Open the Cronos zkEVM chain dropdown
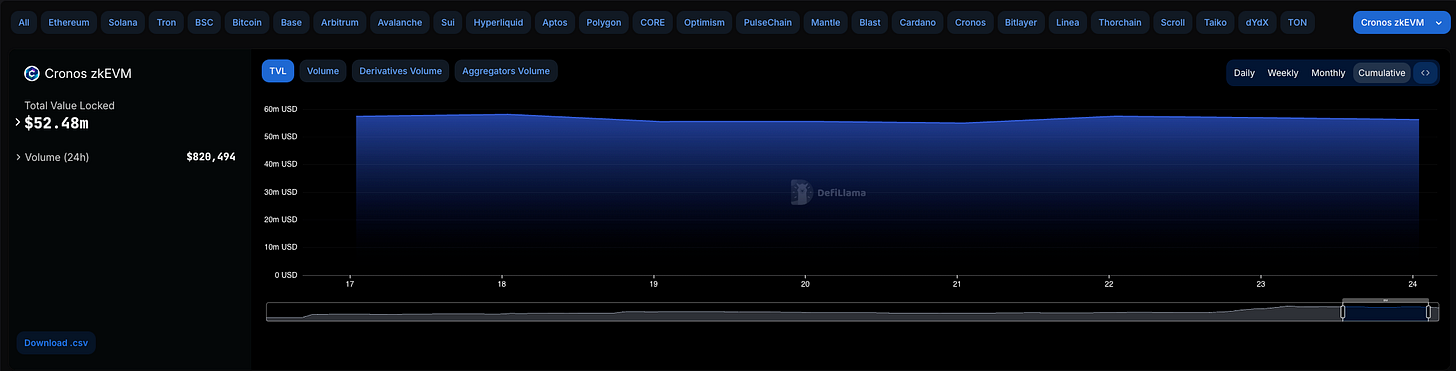The width and height of the screenshot is (1456, 371). click(1400, 22)
